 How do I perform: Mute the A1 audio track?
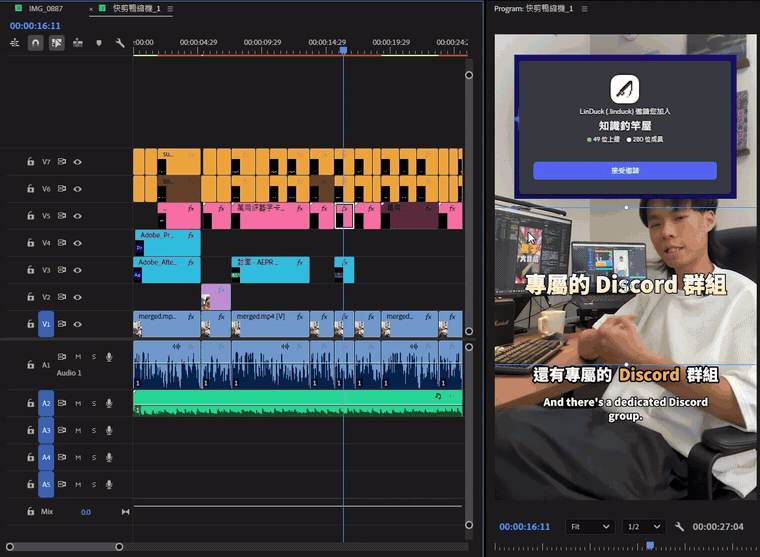coord(78,357)
